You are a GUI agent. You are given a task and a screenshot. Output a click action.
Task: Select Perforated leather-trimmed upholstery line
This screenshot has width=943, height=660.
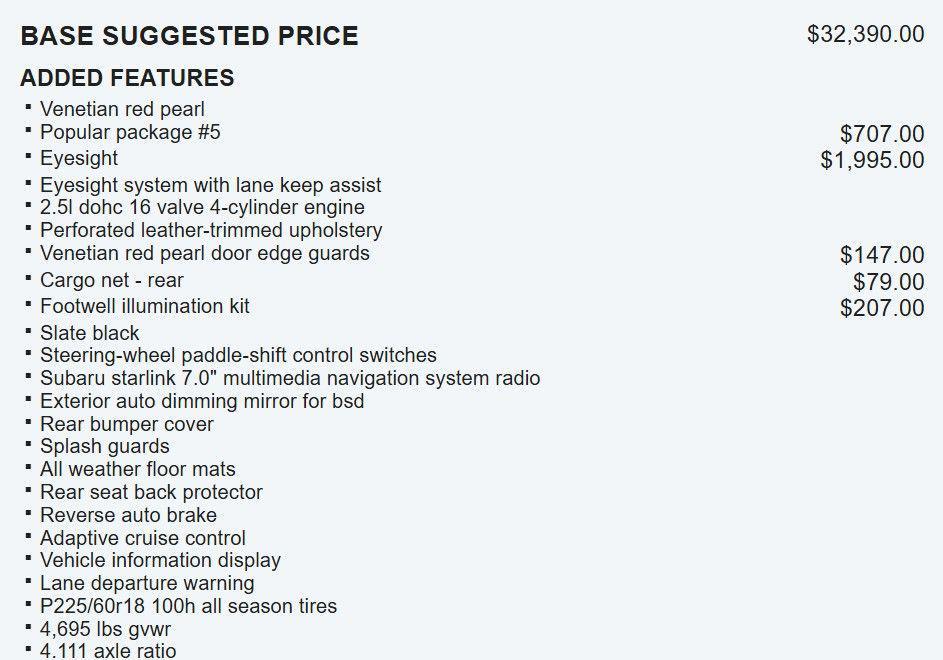211,230
